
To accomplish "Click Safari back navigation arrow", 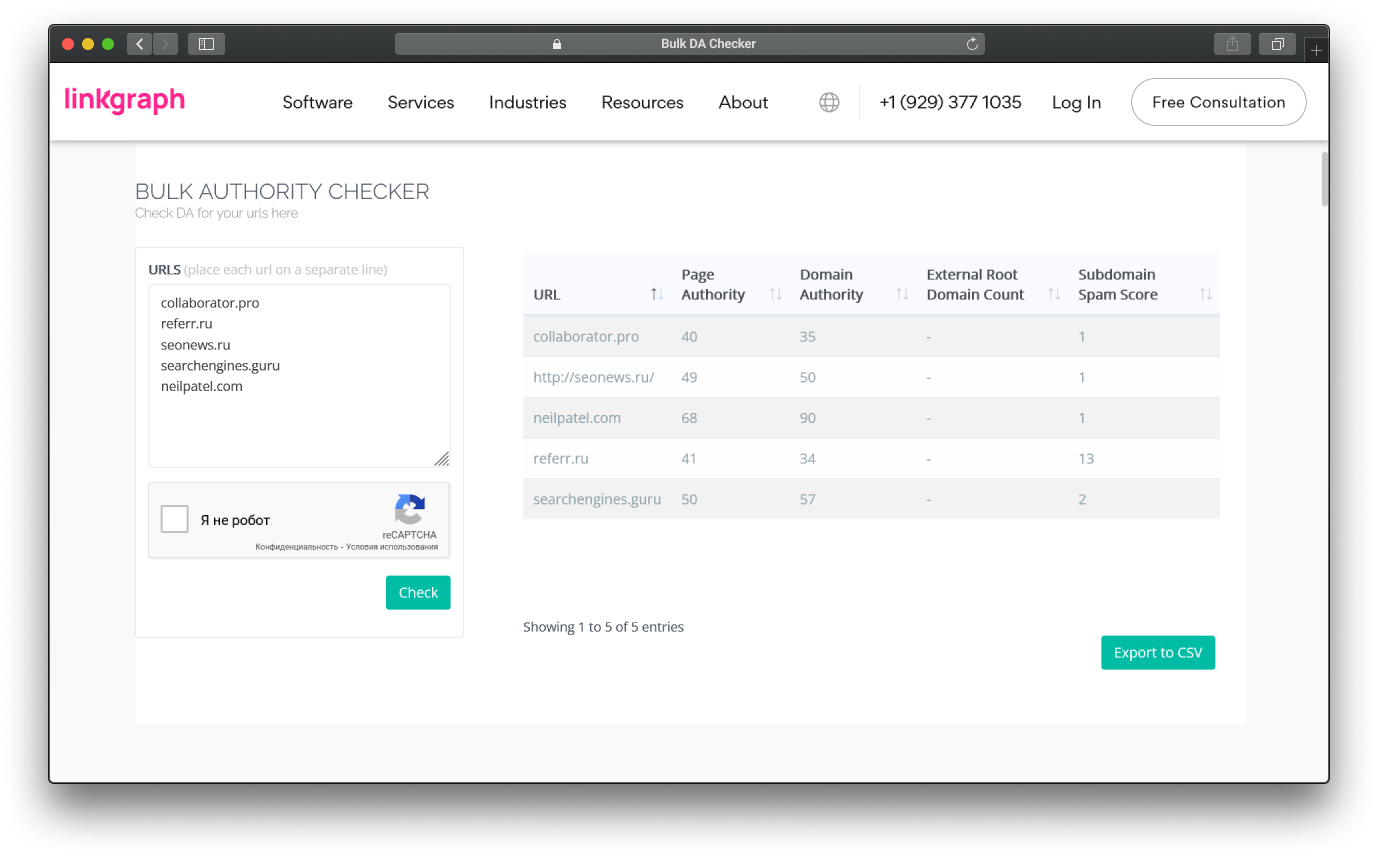I will [139, 44].
